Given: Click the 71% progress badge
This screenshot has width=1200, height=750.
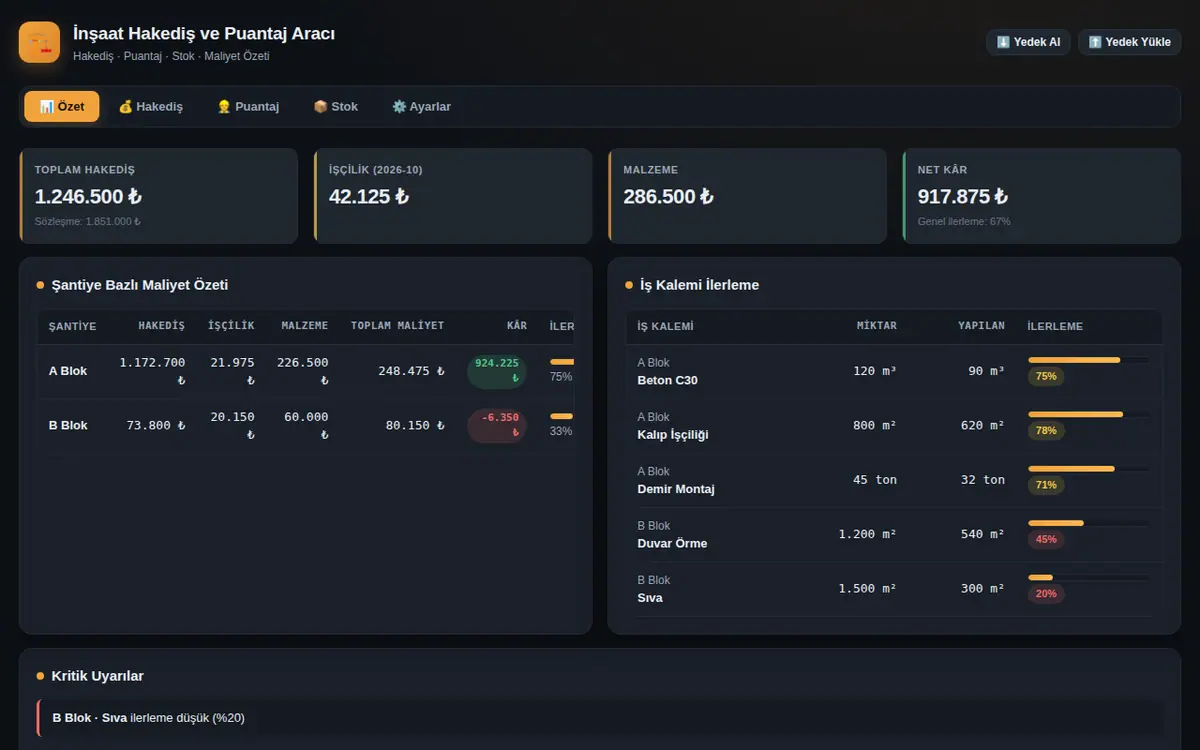Looking at the screenshot, I should 1046,485.
